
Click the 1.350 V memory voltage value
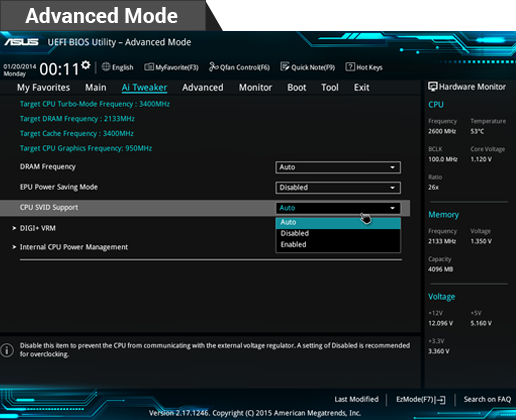pos(481,241)
